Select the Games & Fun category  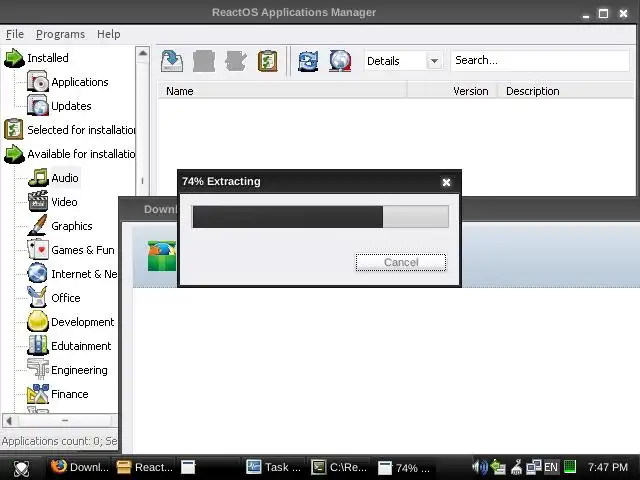coord(83,250)
